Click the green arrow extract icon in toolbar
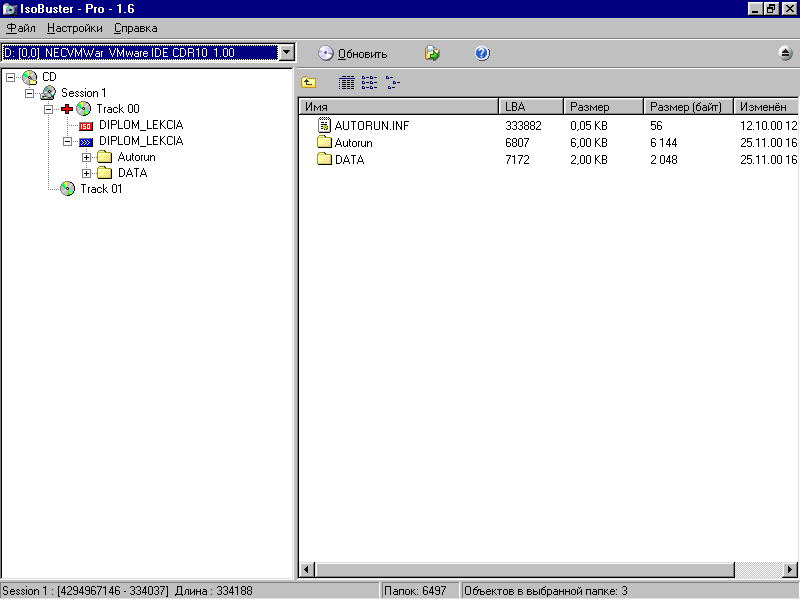 pyautogui.click(x=432, y=54)
